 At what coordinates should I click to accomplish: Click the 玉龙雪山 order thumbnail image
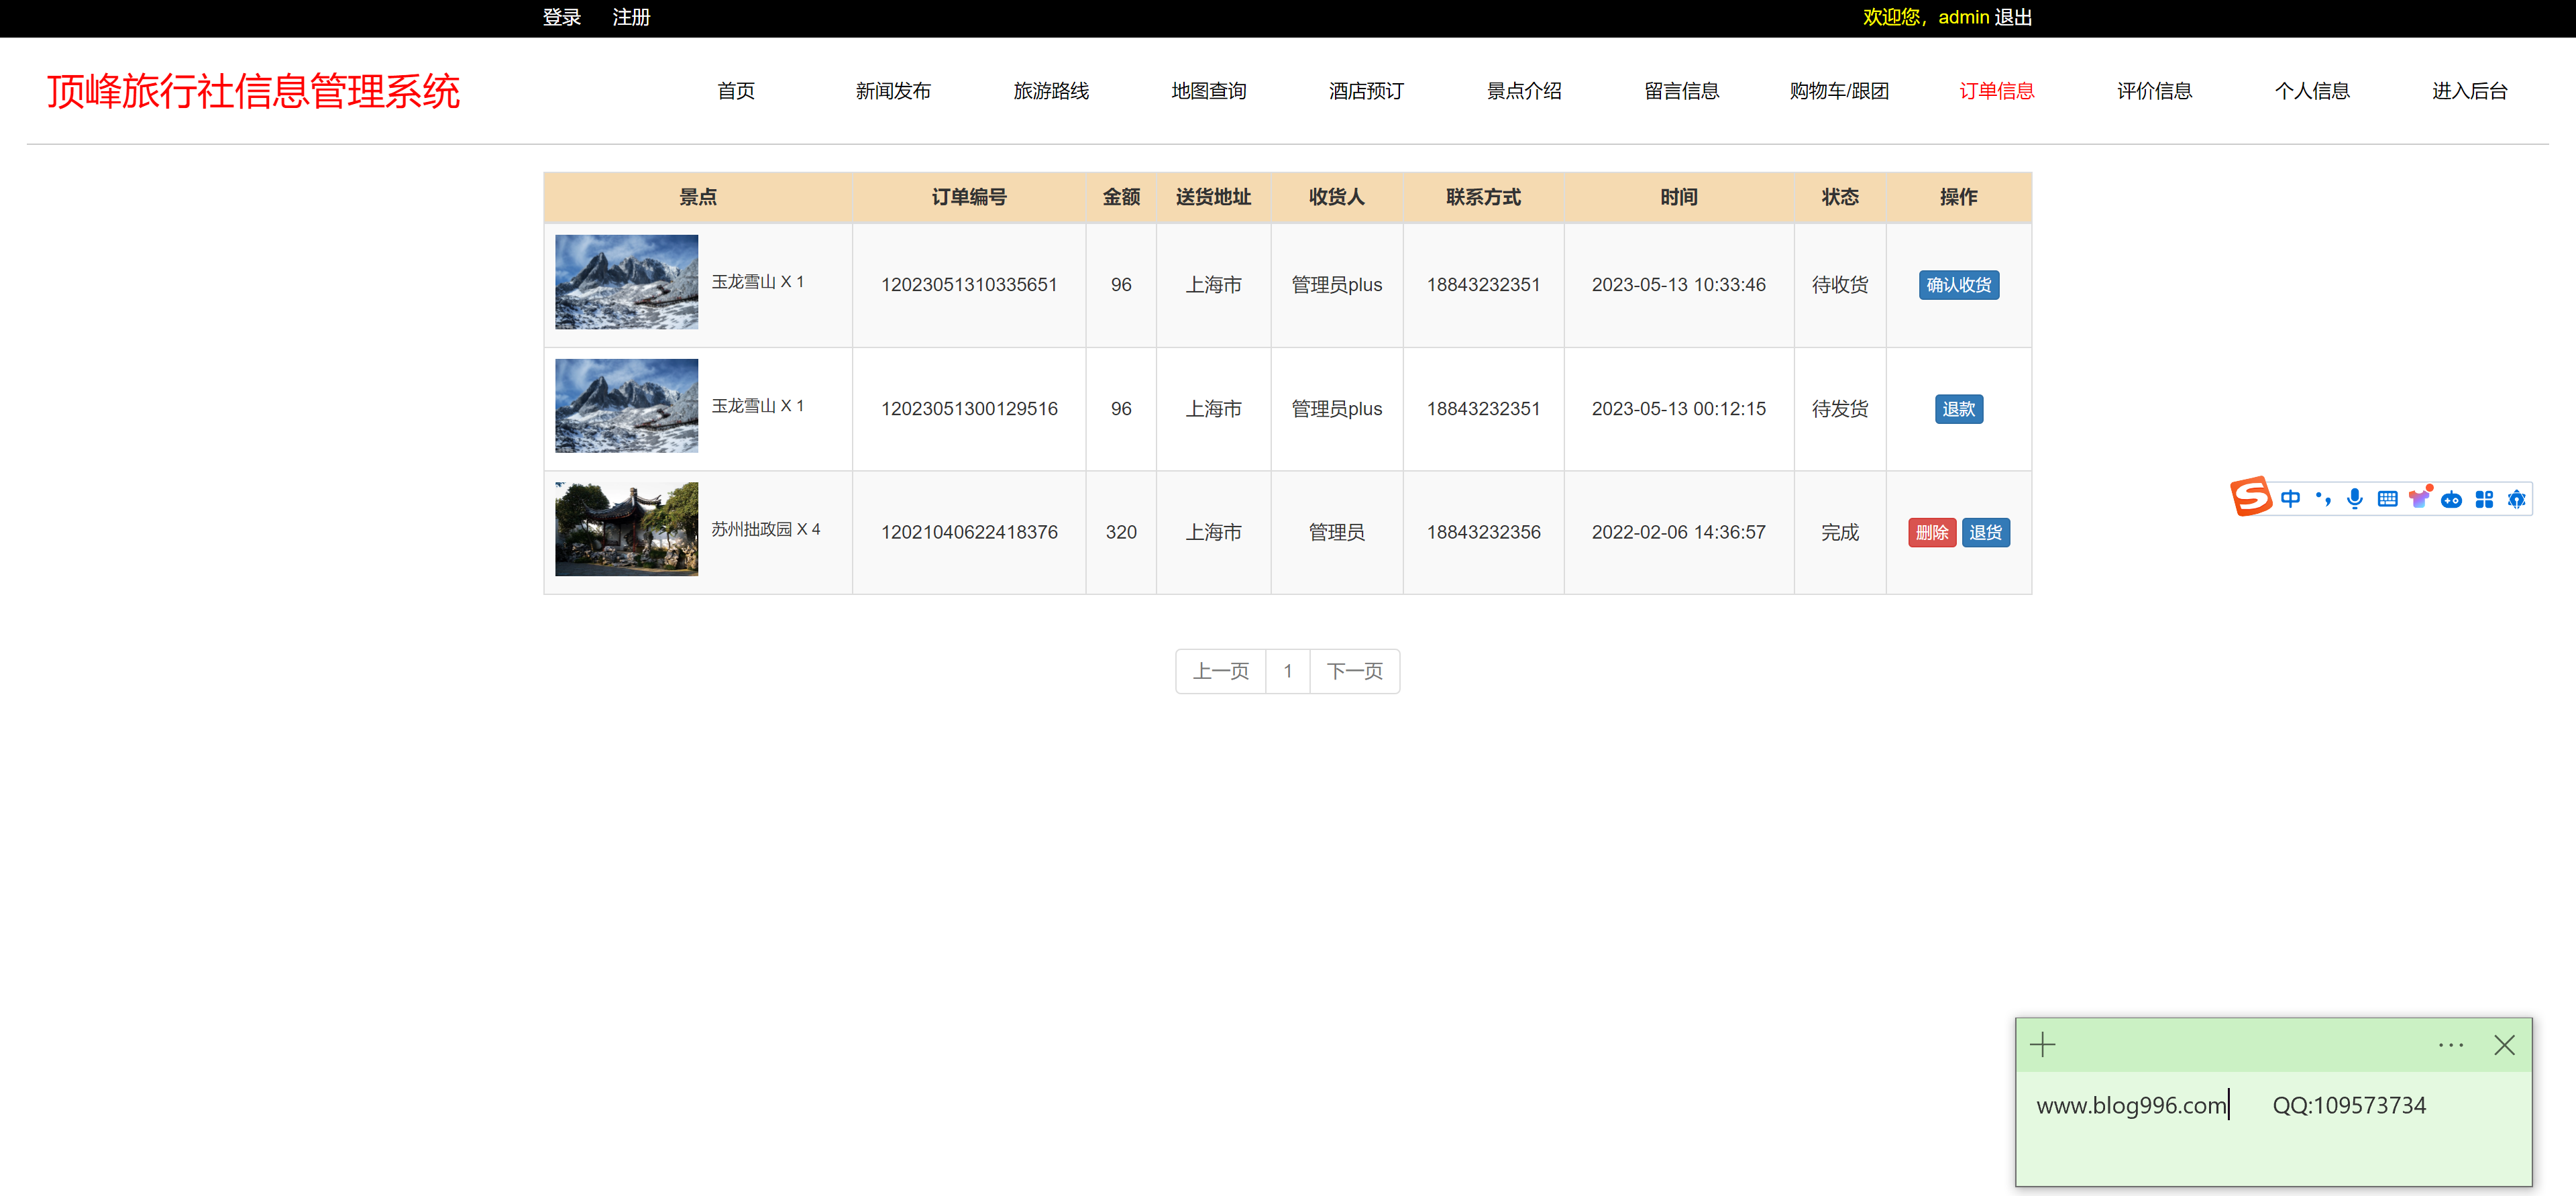(626, 282)
